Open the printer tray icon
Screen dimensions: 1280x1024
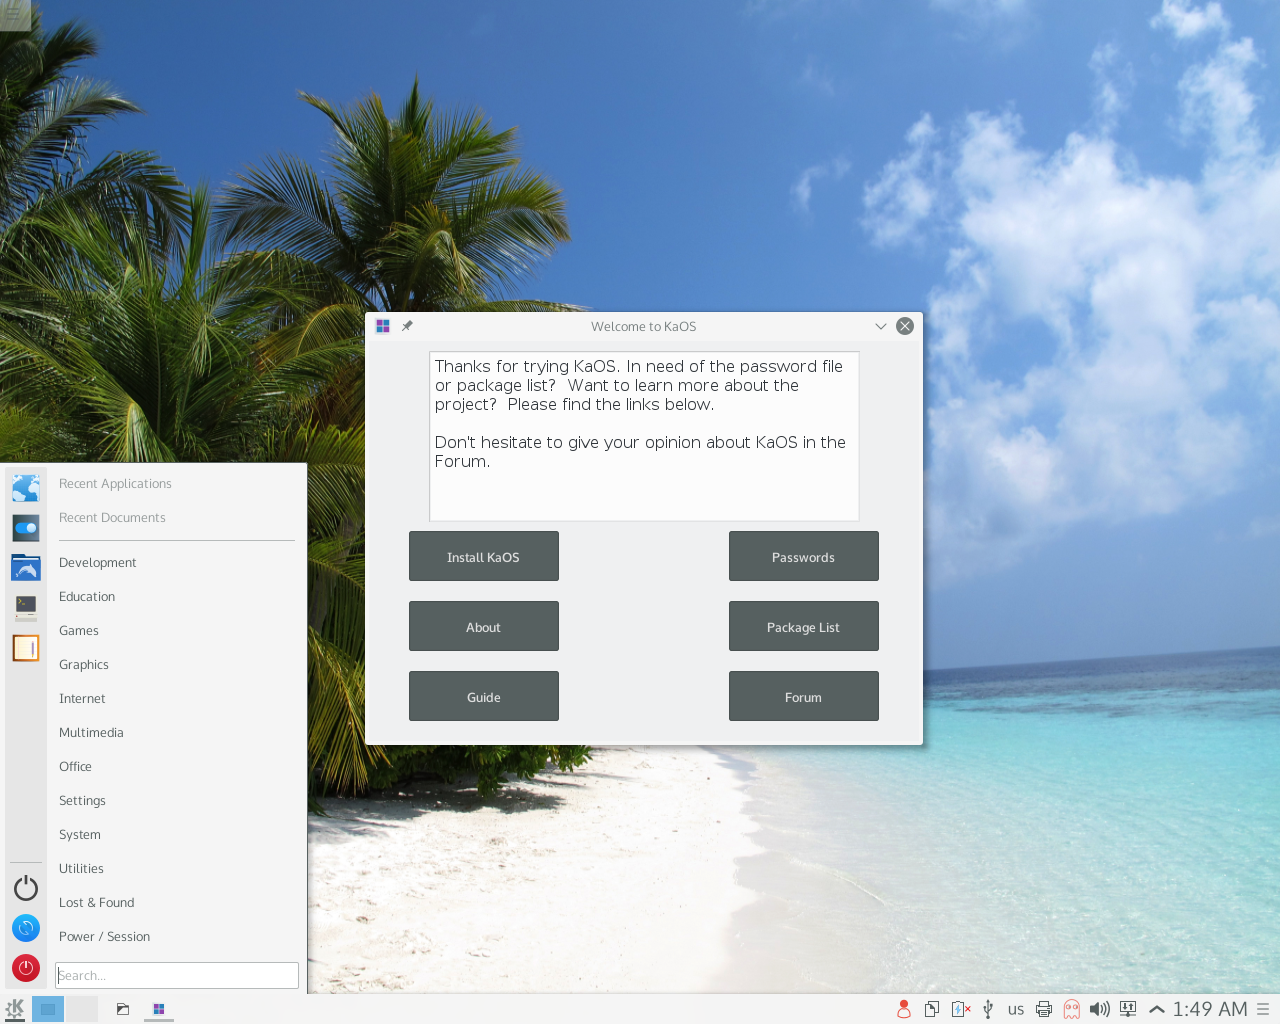(x=1044, y=1009)
